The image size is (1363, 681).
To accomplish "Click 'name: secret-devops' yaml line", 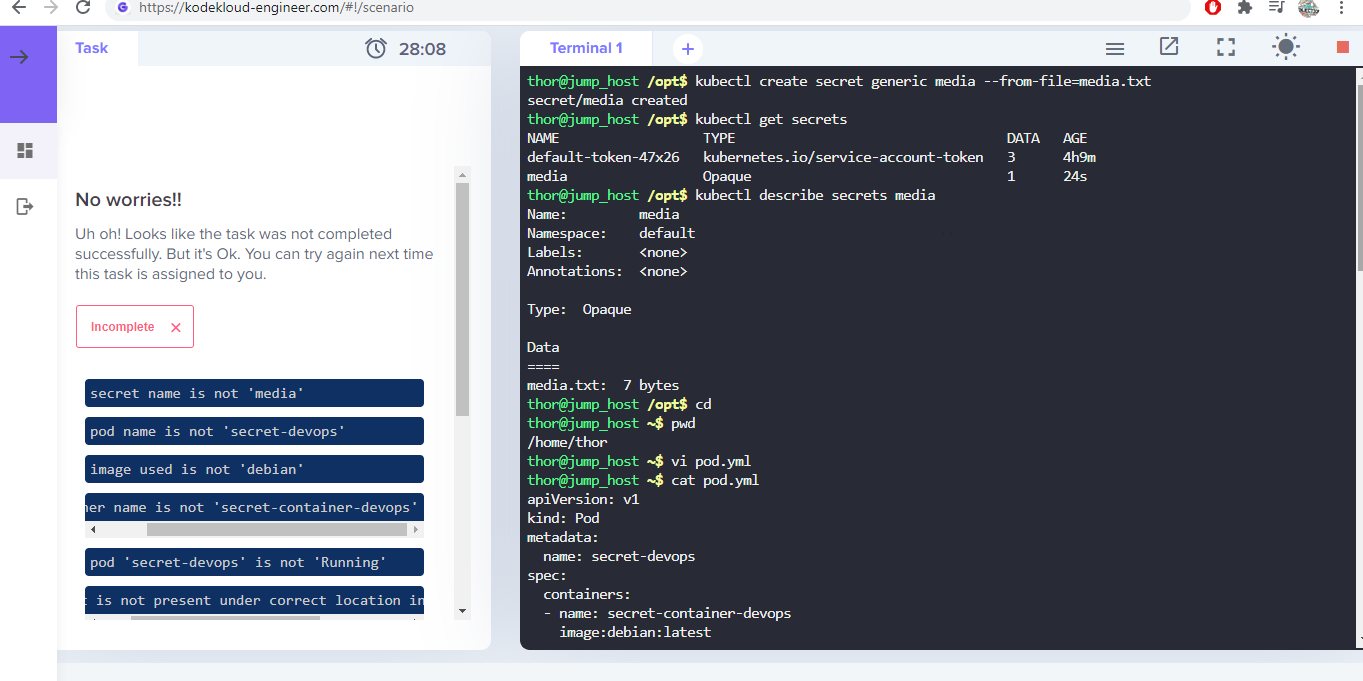I will 619,556.
